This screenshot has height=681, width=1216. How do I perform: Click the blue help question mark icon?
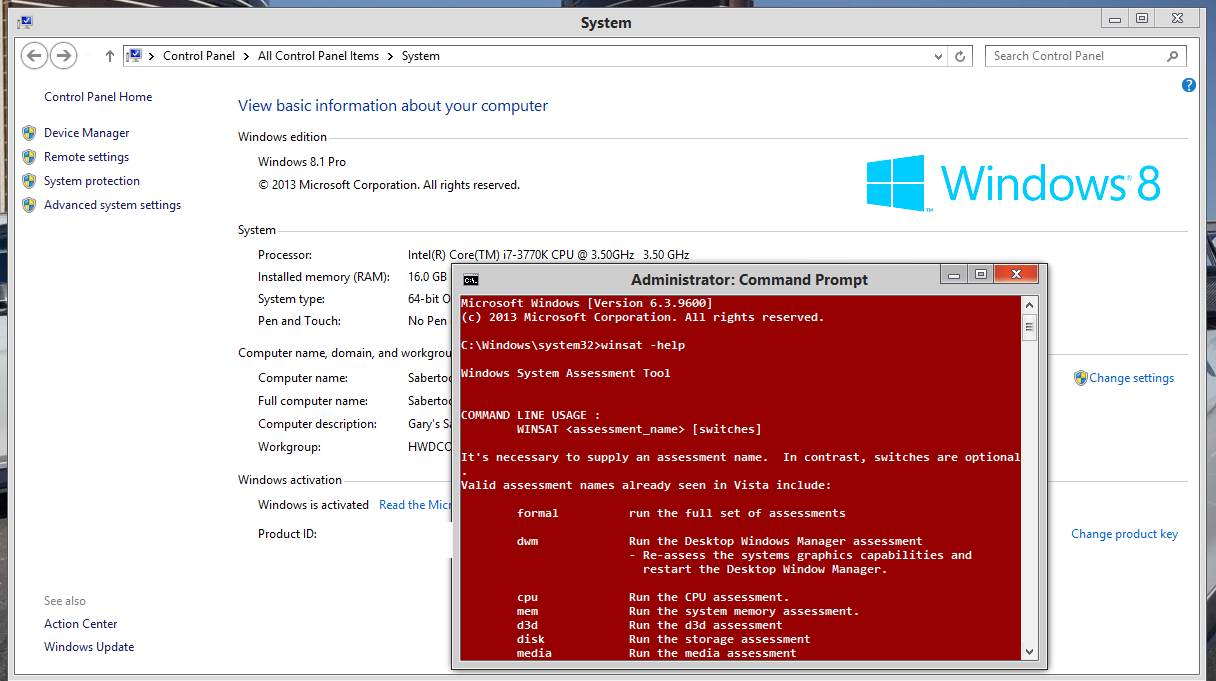tap(1188, 85)
